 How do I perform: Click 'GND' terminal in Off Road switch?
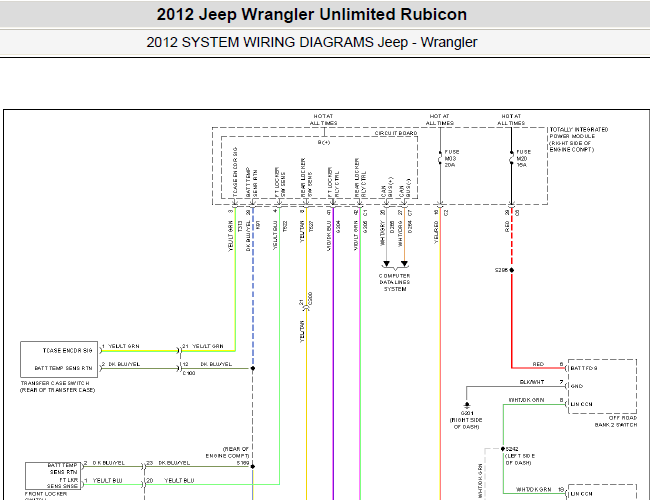pyautogui.click(x=577, y=386)
